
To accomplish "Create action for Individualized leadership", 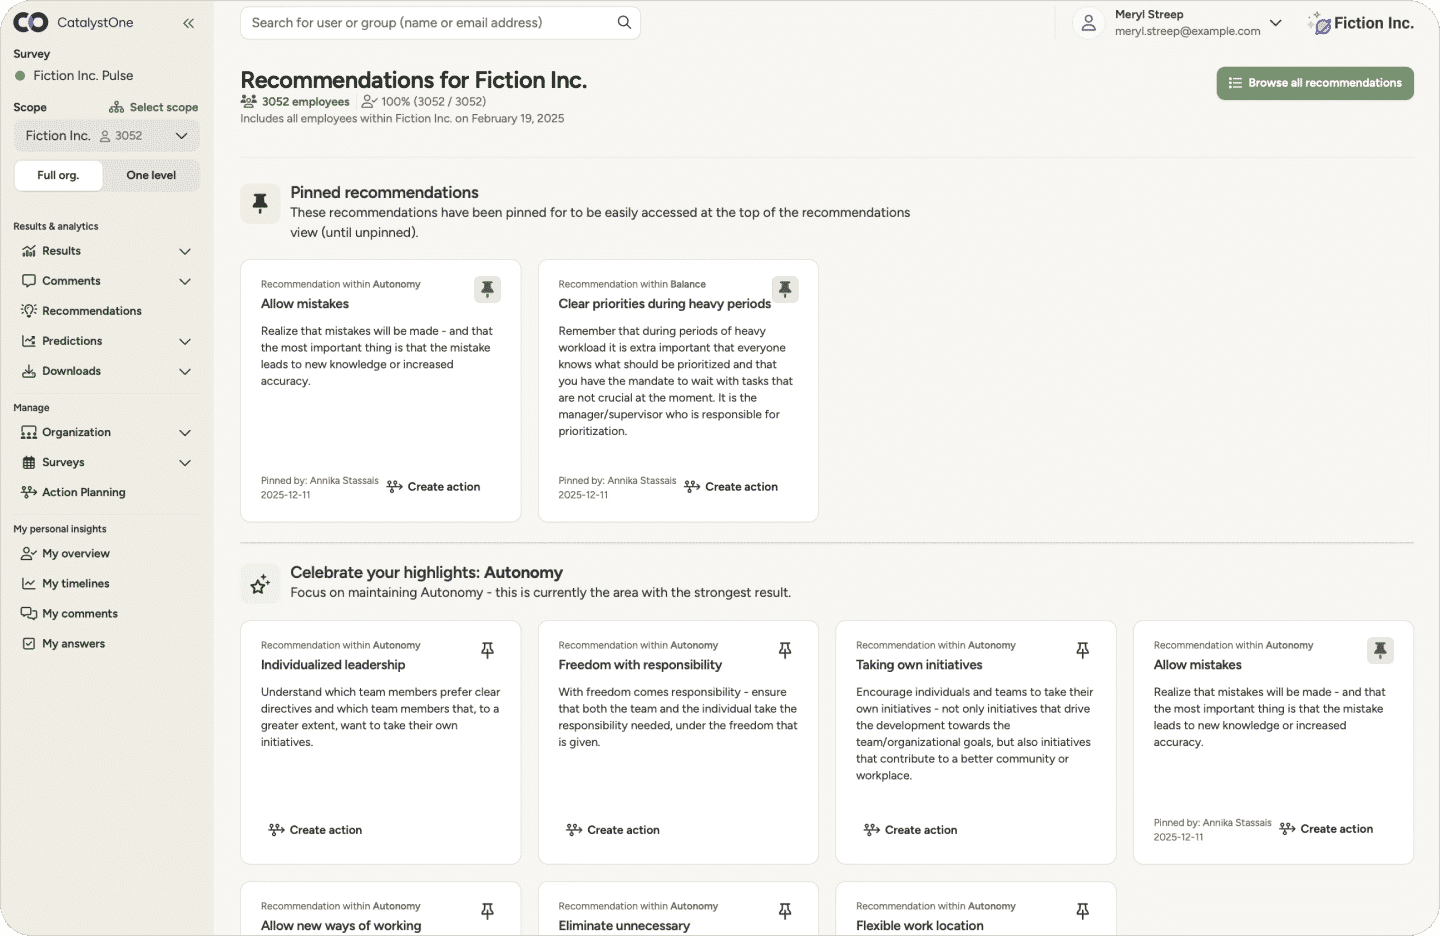I will coord(315,830).
